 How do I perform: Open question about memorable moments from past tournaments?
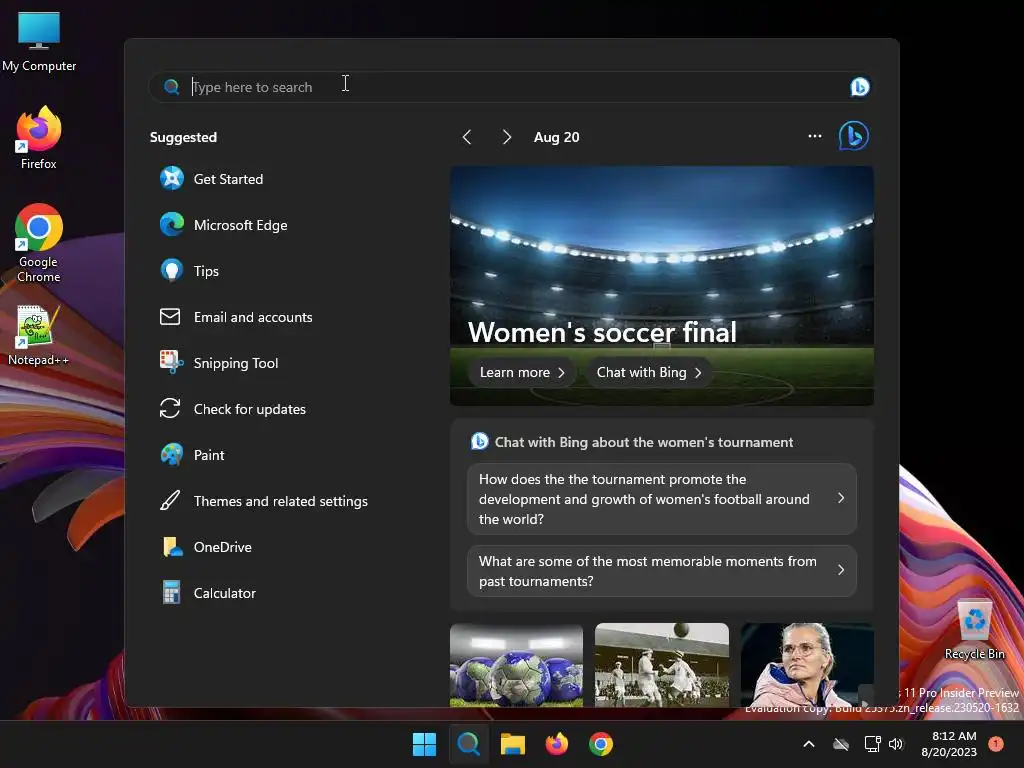(x=662, y=571)
